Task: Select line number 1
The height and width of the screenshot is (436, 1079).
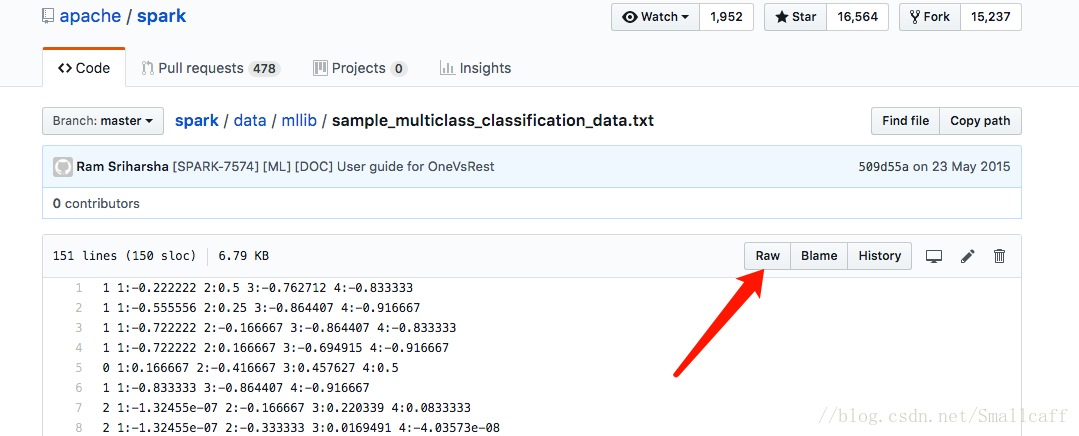Action: (x=79, y=287)
